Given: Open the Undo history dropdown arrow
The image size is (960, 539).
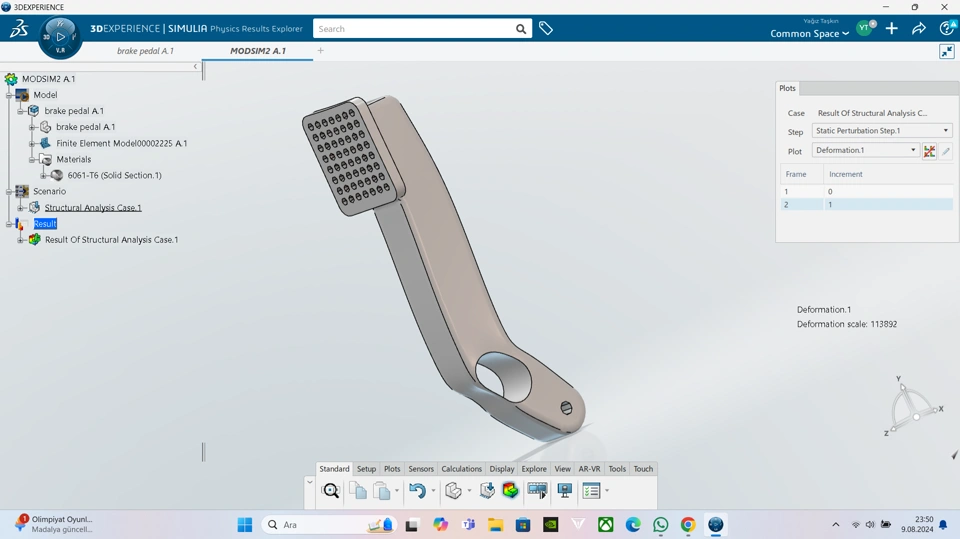Looking at the screenshot, I should pos(433,491).
